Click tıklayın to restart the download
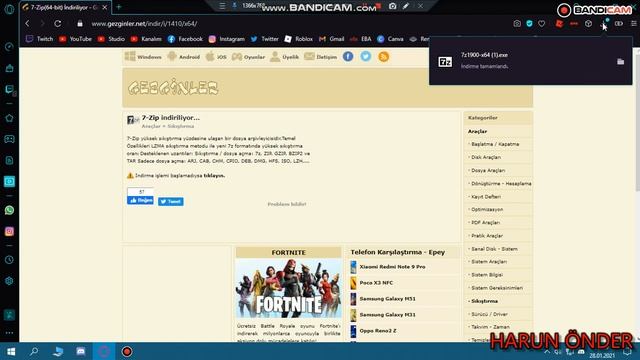The image size is (640, 360). coord(214,176)
